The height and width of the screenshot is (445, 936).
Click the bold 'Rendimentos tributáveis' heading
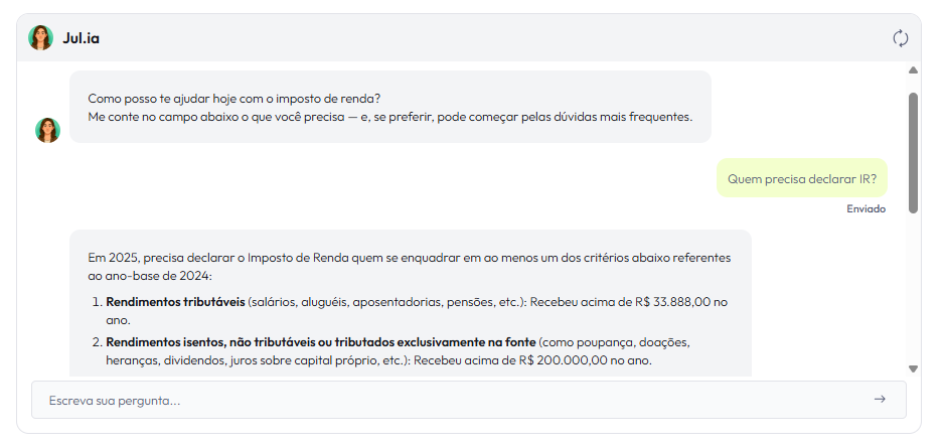pyautogui.click(x=175, y=301)
